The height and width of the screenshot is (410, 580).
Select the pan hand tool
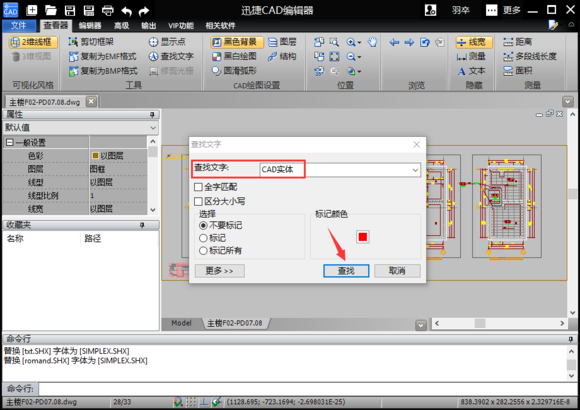(372, 42)
